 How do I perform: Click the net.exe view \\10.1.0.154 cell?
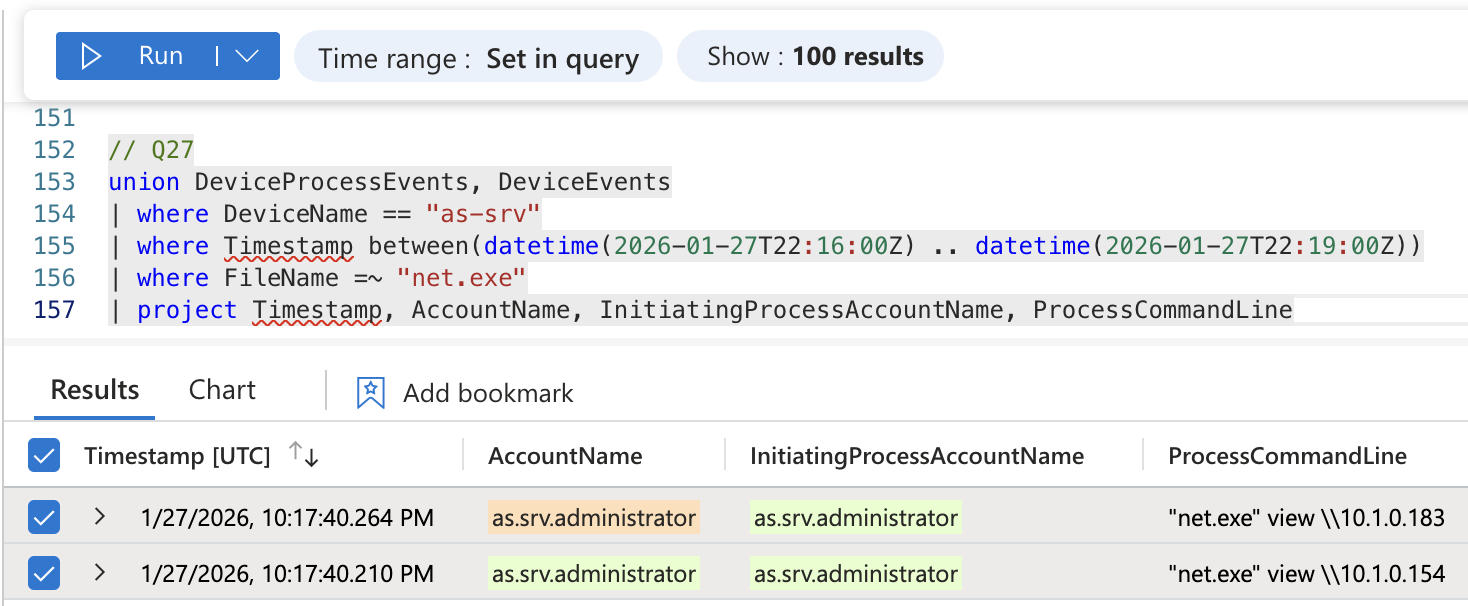1306,574
